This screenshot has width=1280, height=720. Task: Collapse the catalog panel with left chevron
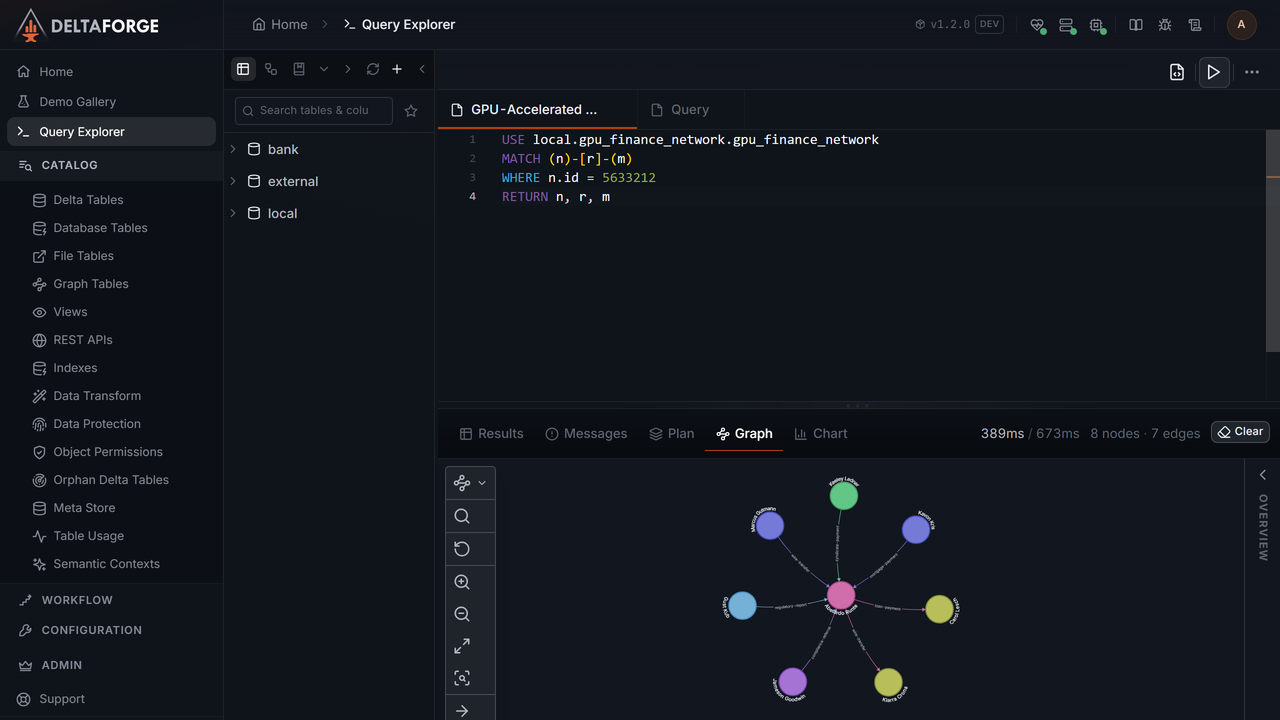(x=422, y=69)
